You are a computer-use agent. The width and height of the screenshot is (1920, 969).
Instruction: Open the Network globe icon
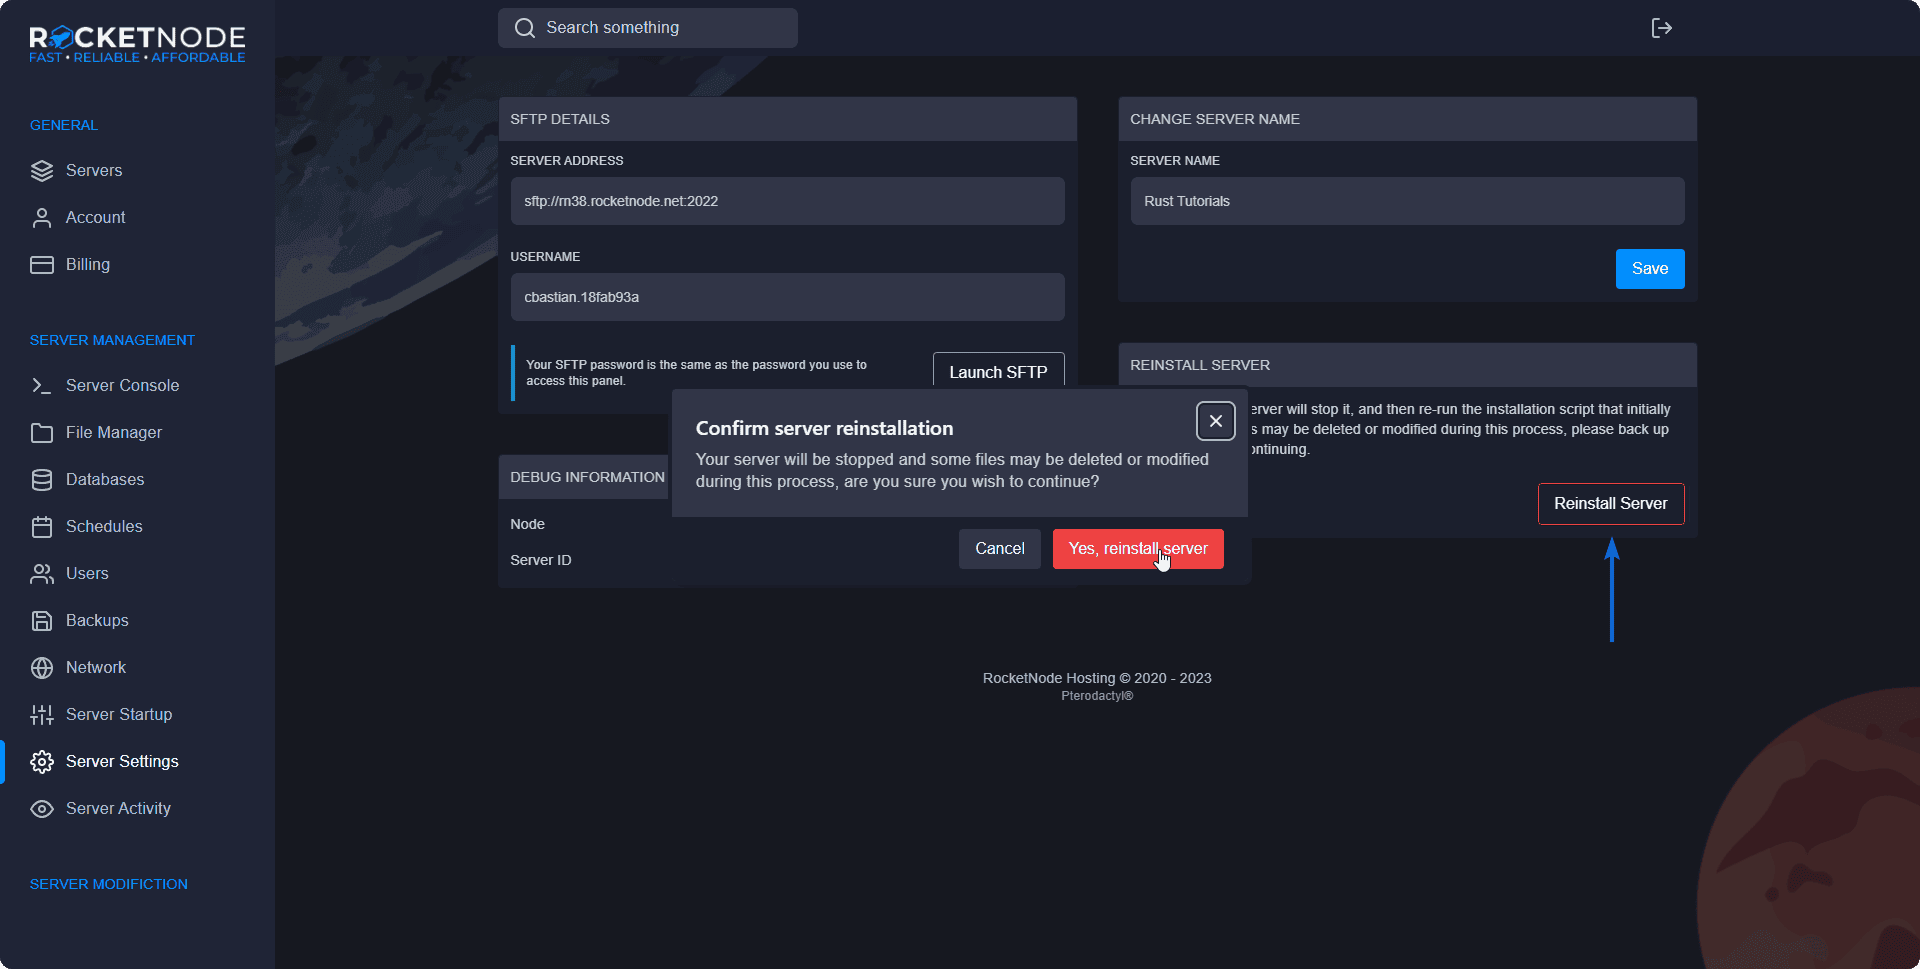tap(41, 668)
